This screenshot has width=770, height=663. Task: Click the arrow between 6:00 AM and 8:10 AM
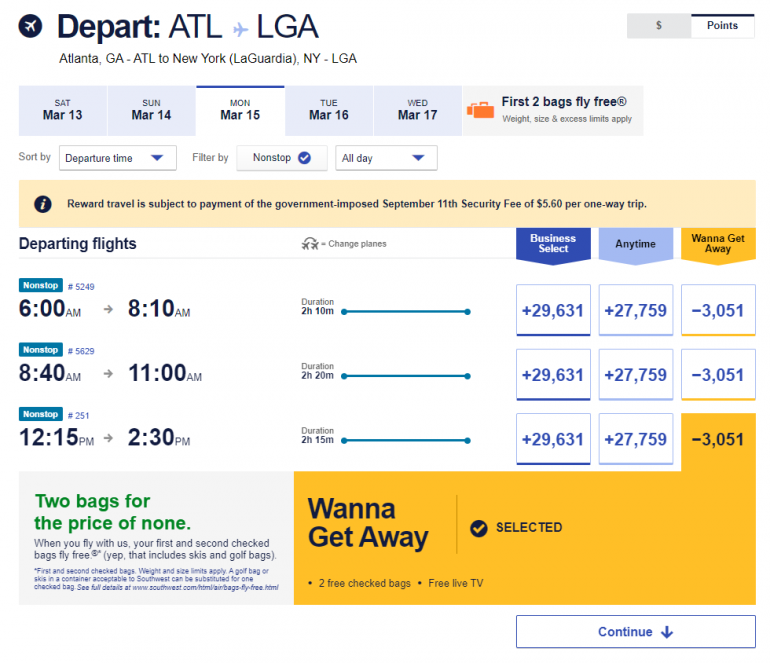108,309
